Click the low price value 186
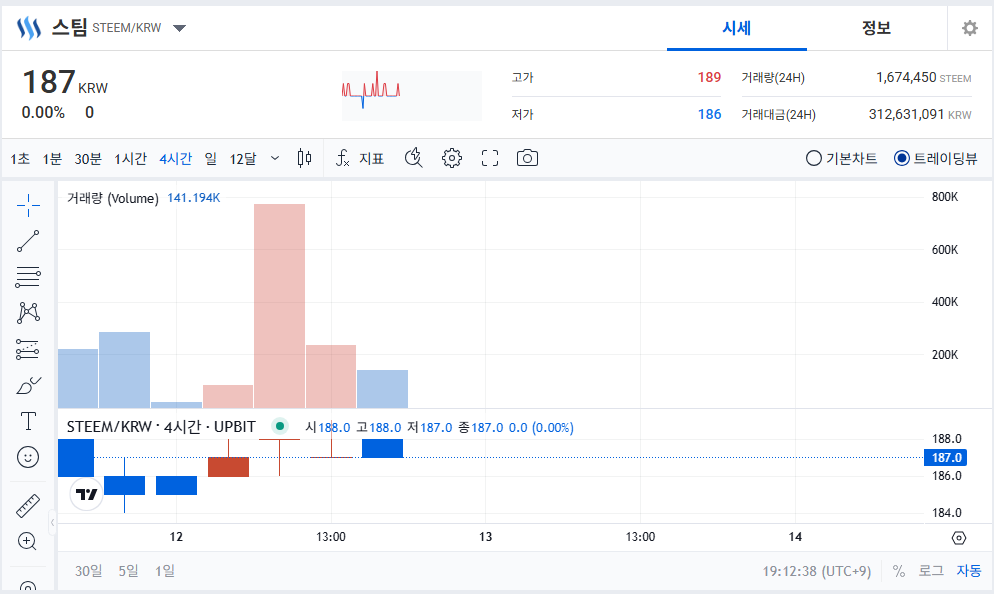The width and height of the screenshot is (994, 594). coord(709,114)
